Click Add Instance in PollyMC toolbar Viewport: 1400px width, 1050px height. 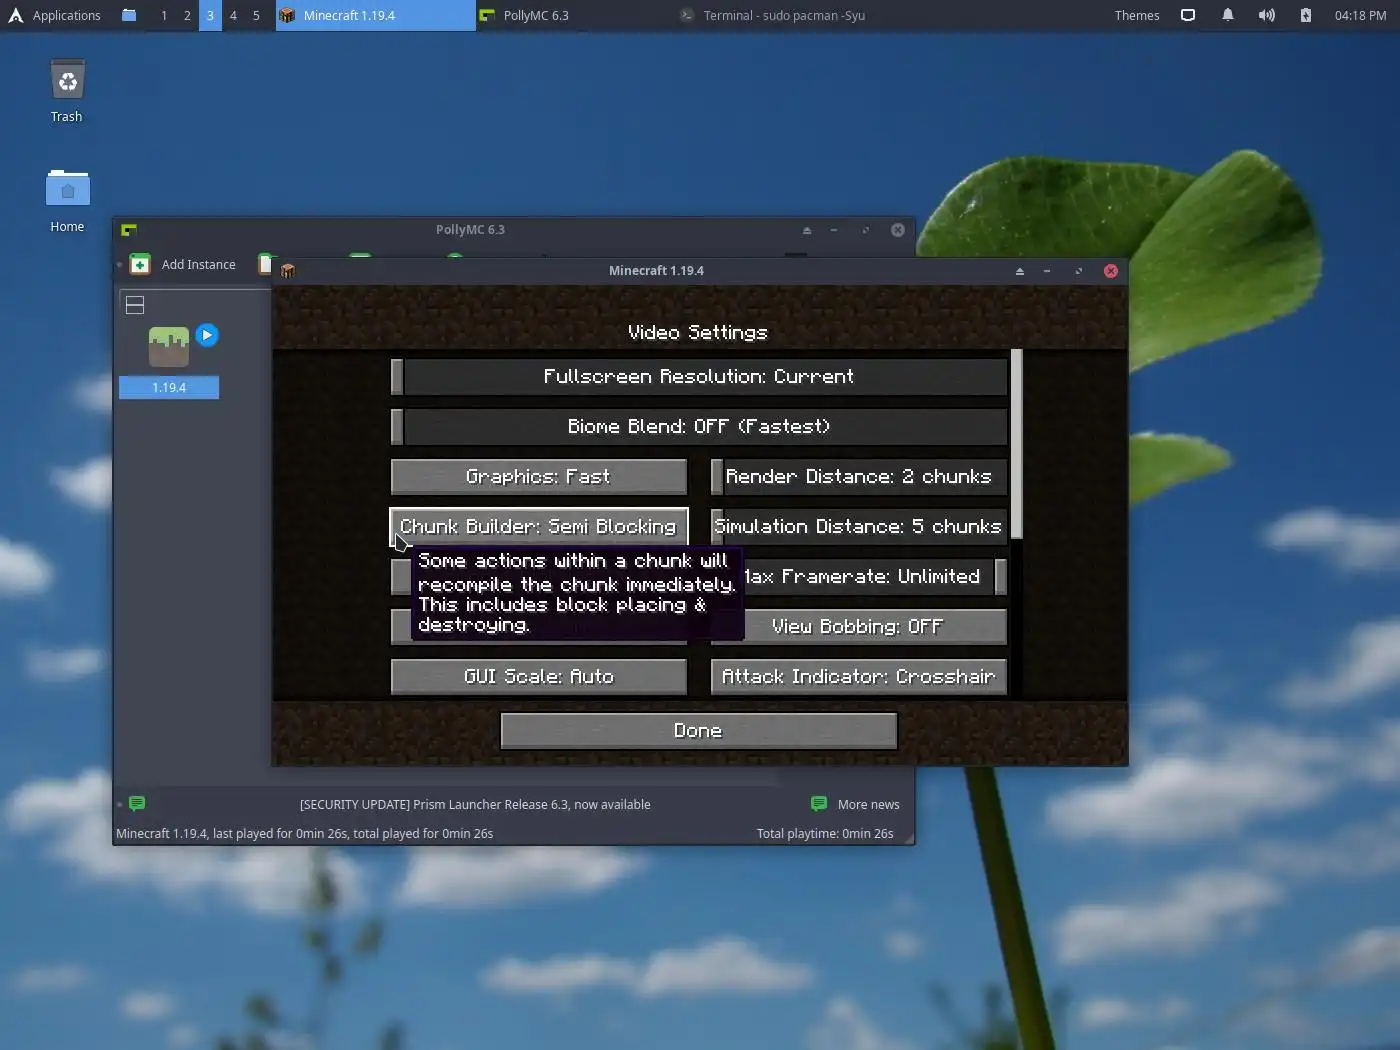tap(184, 264)
